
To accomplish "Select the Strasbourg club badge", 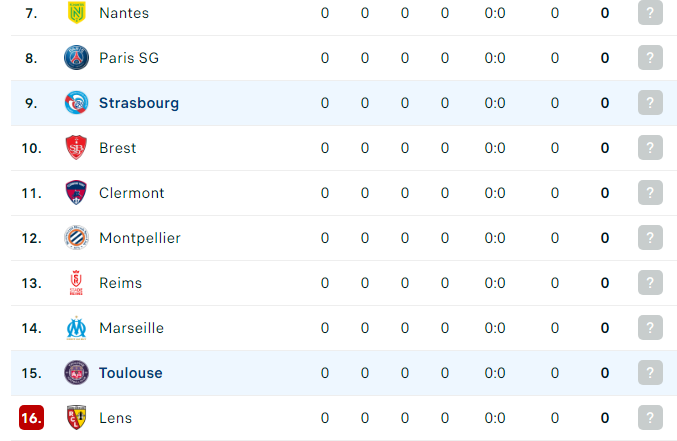I will point(76,103).
